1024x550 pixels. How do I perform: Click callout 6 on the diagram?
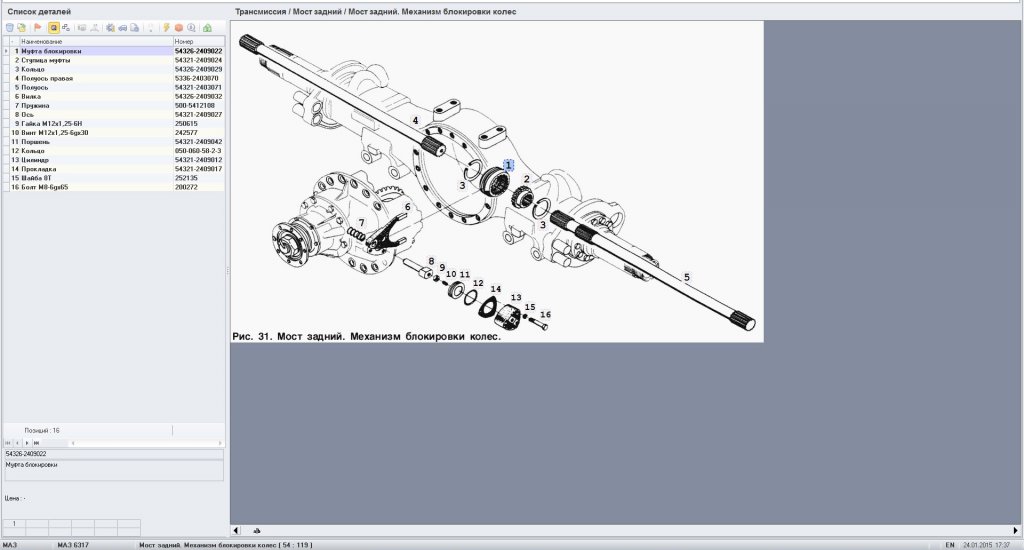coord(408,207)
